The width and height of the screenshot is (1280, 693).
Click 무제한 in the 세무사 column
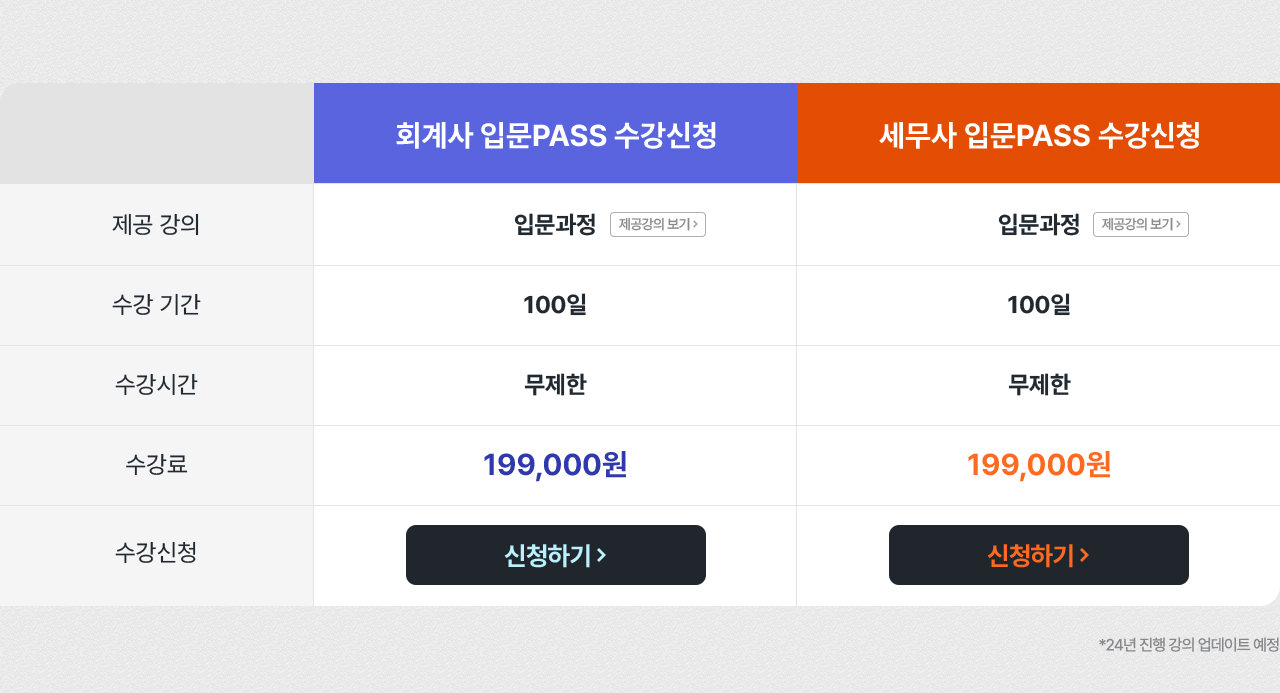tap(1039, 385)
